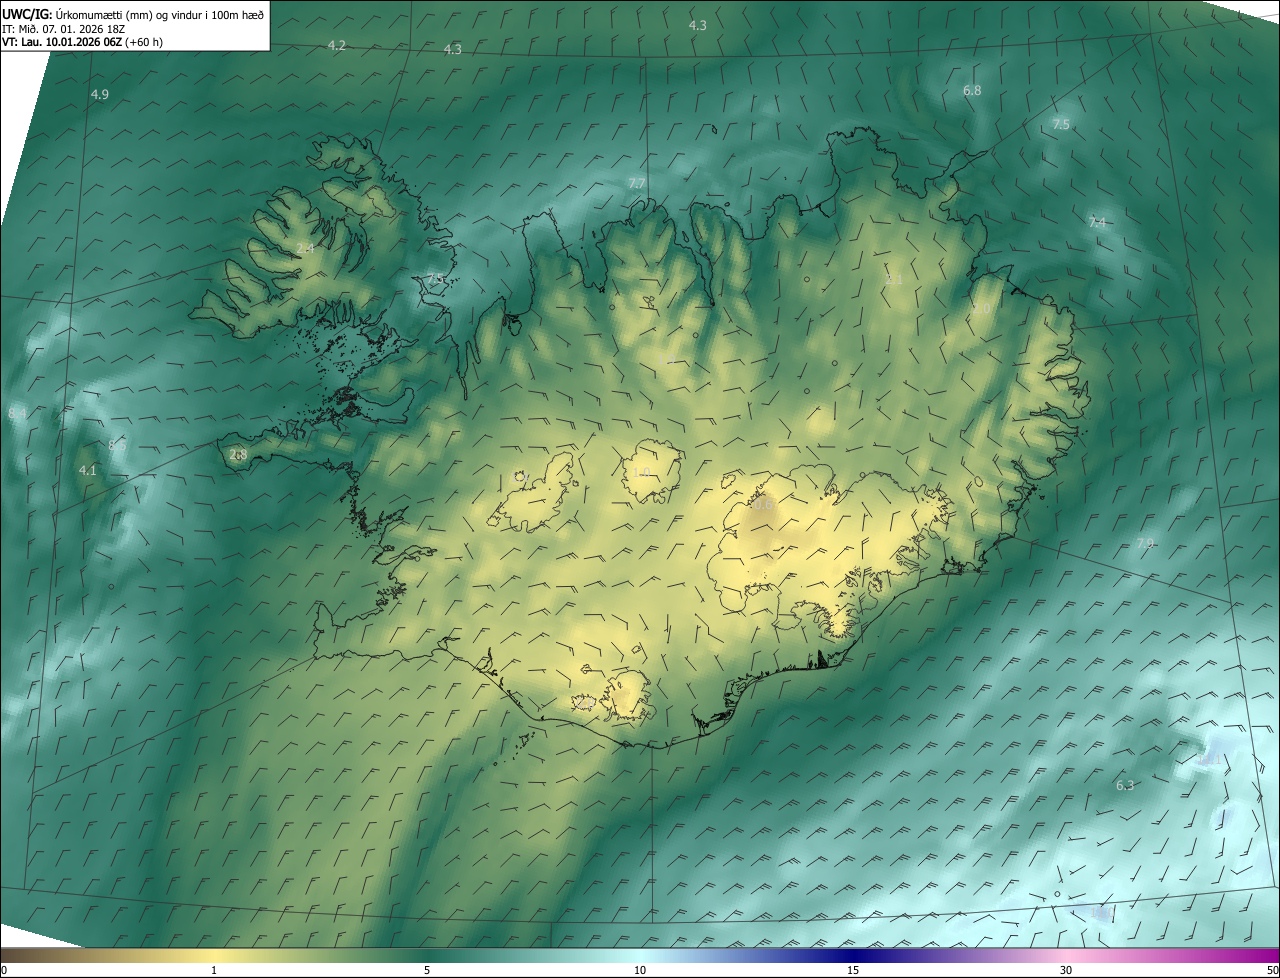
Task: Click the VT valid time line showing +60 h
Action: point(82,42)
